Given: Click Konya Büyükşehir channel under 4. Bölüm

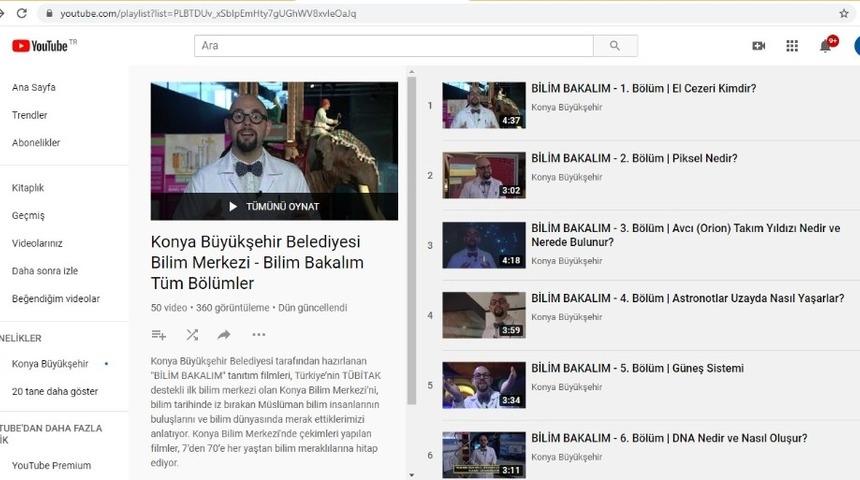Looking at the screenshot, I should click(x=567, y=317).
